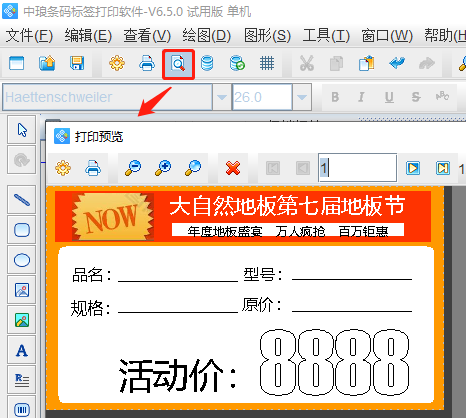Open document settings gear in main toolbar
The width and height of the screenshot is (466, 418).
(117, 63)
